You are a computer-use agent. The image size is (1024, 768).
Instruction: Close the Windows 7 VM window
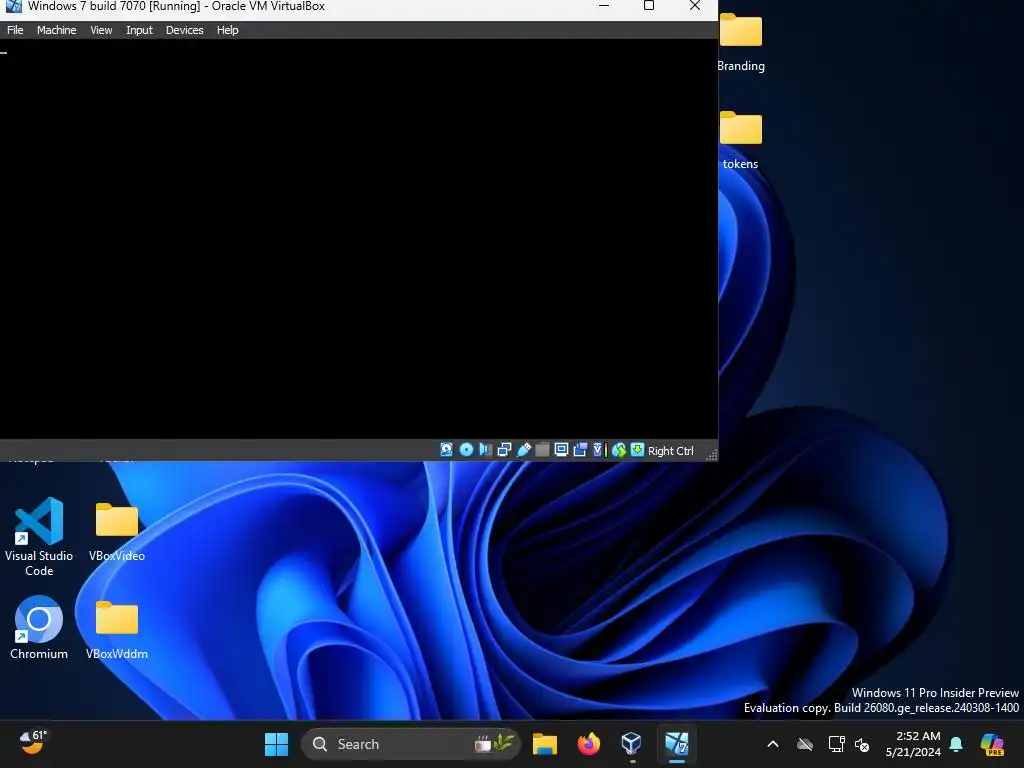coord(695,6)
